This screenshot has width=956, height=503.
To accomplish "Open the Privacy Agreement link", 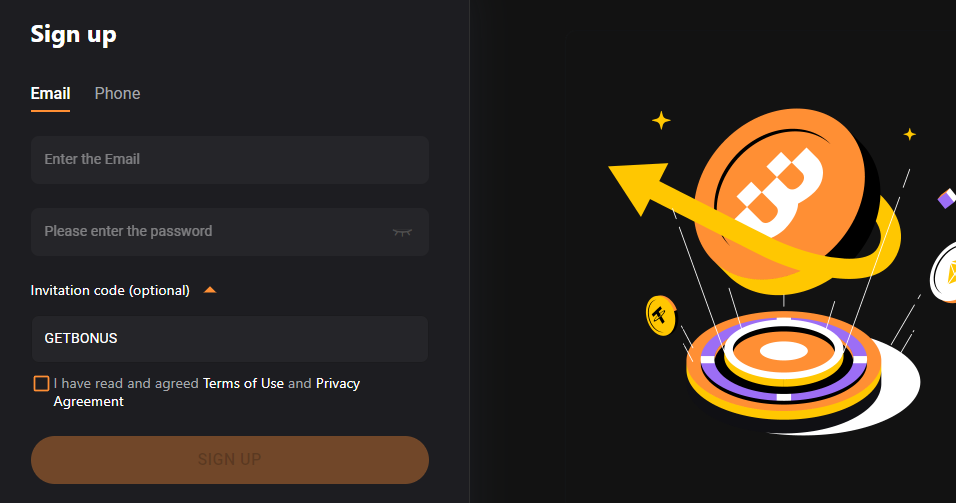I will 207,392.
